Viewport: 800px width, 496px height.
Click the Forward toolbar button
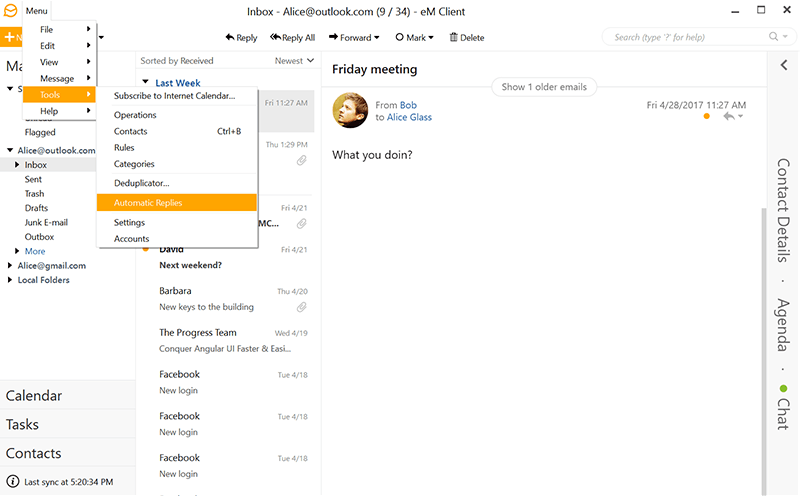tap(354, 37)
